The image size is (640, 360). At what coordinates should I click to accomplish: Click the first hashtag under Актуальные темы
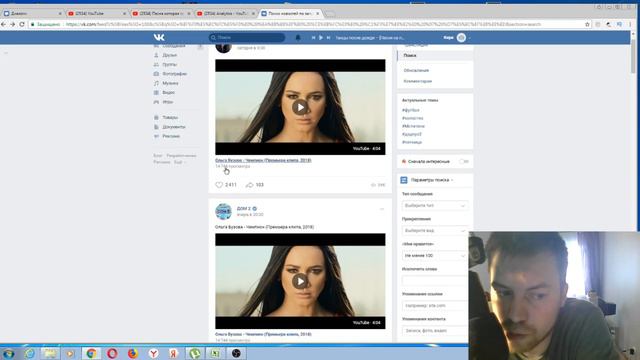411,110
